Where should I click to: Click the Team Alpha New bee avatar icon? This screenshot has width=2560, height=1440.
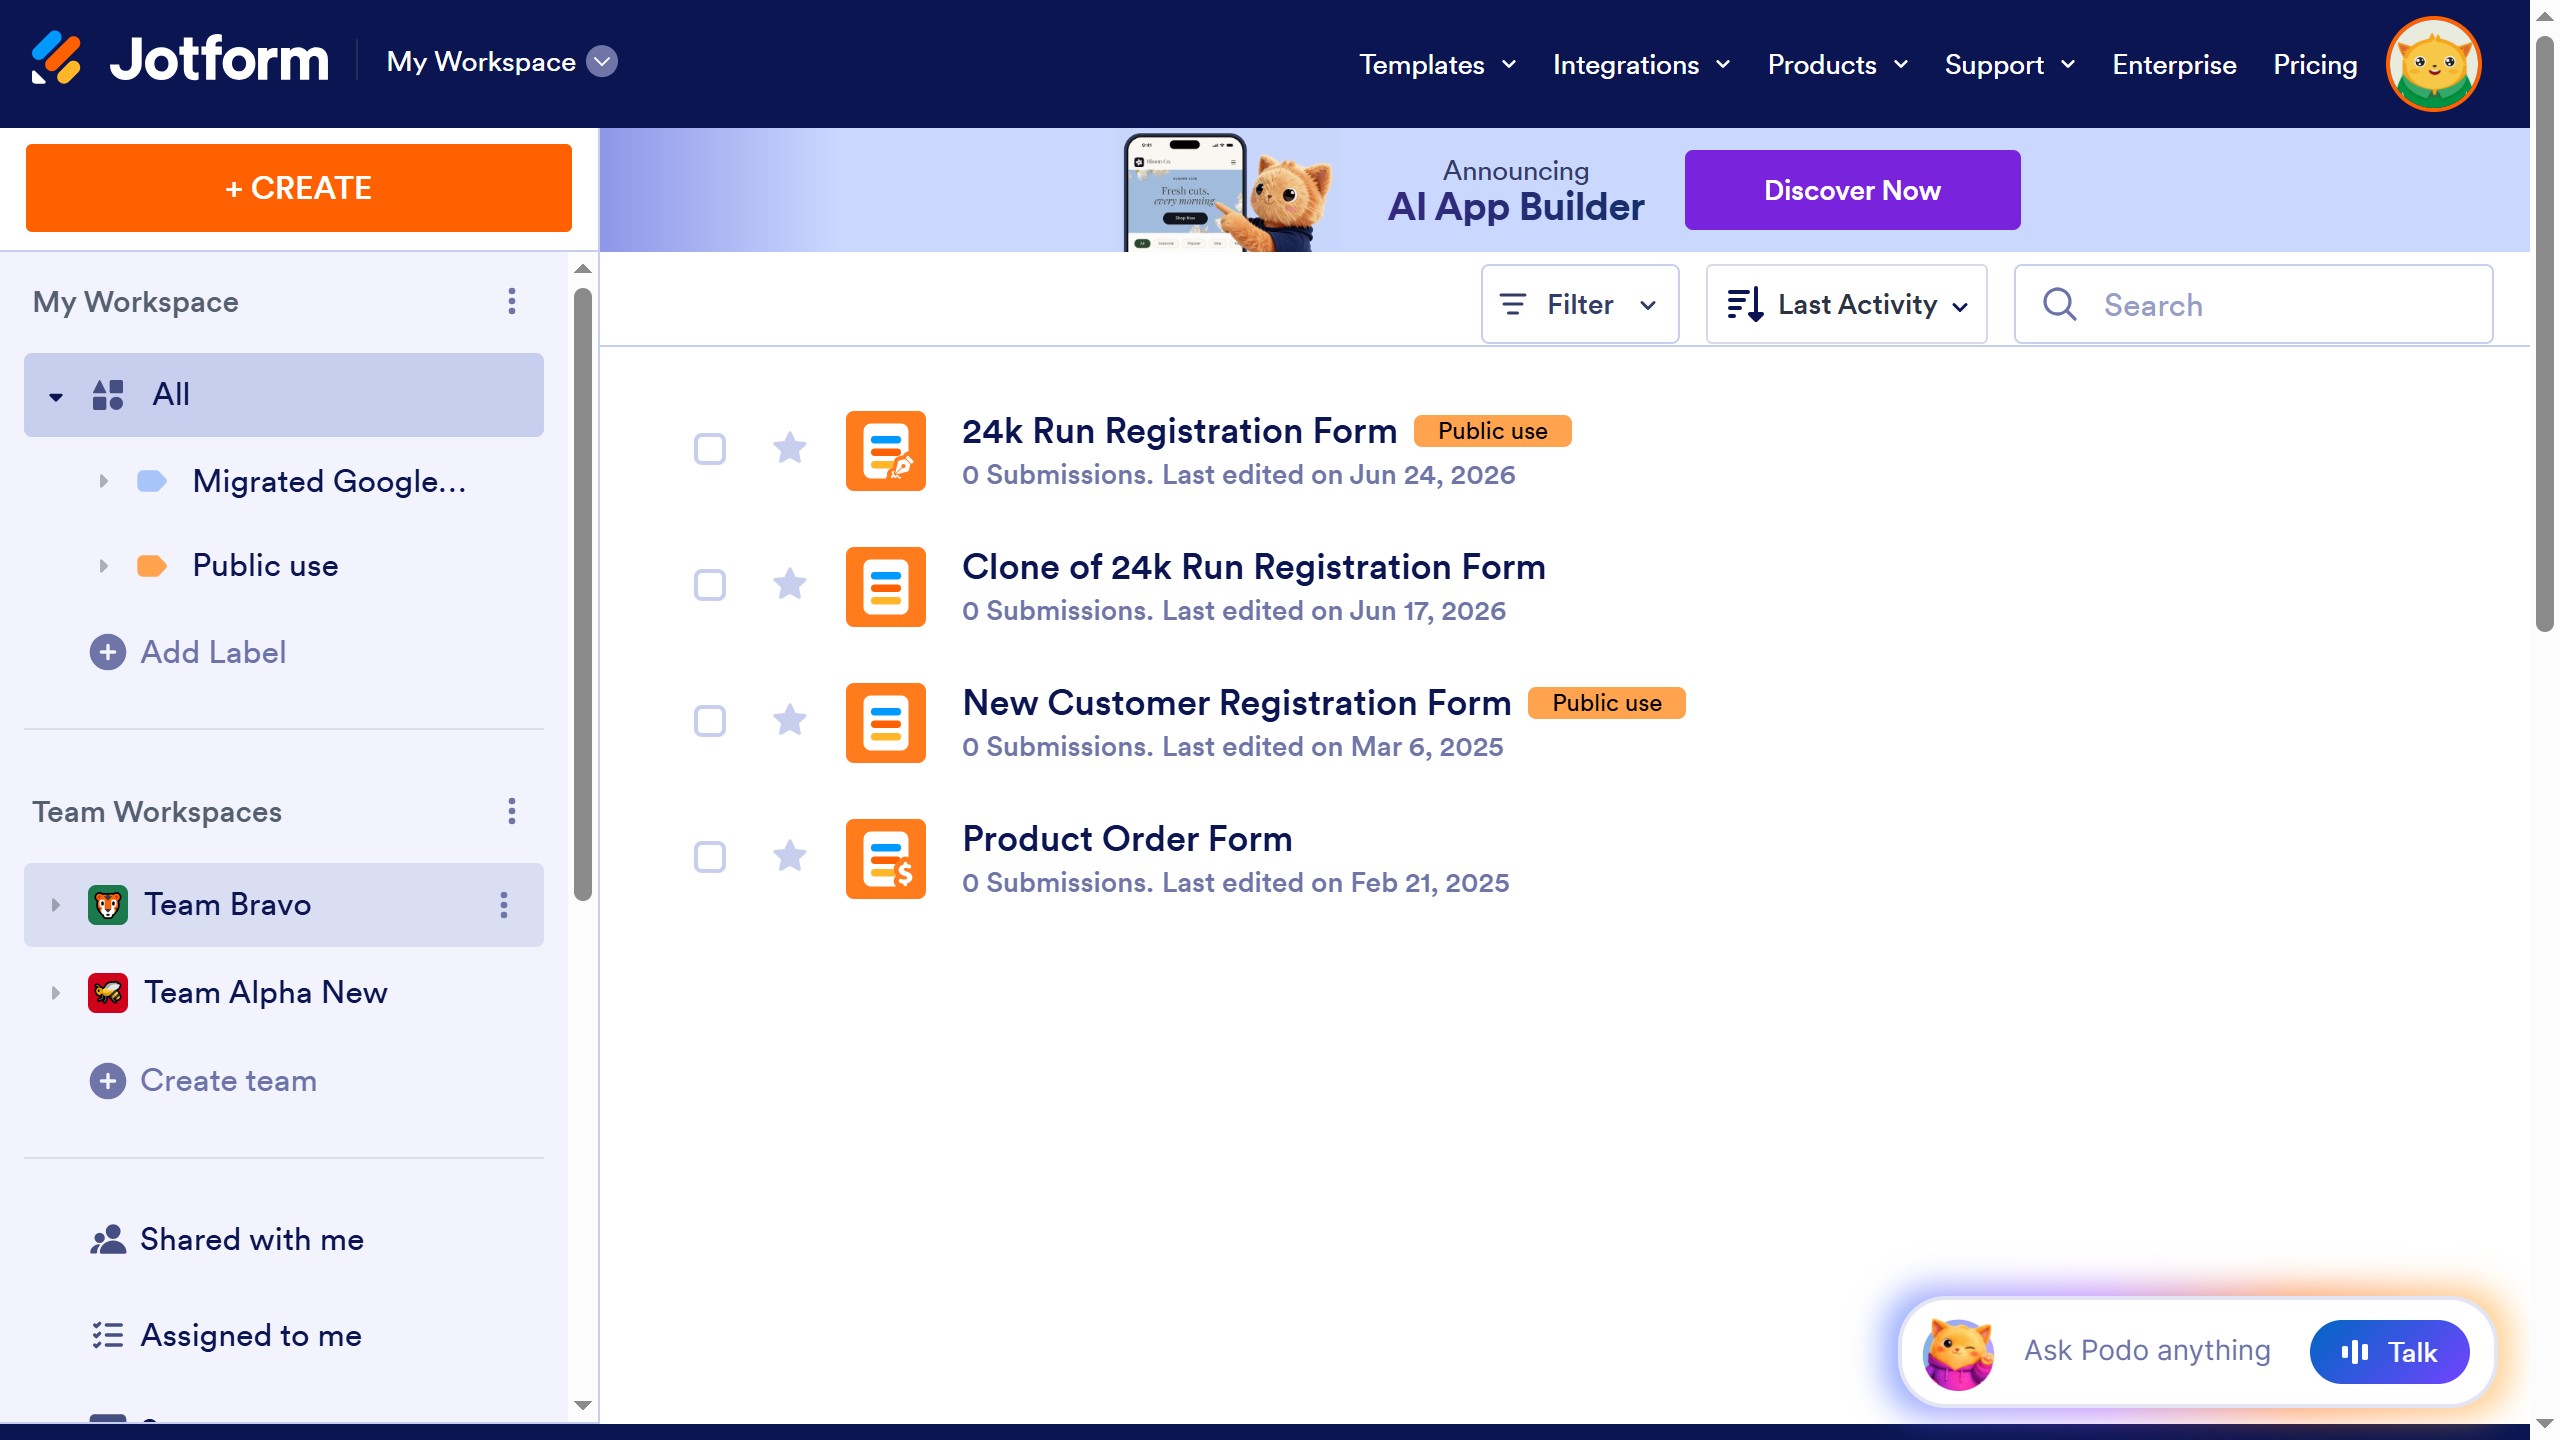[108, 993]
